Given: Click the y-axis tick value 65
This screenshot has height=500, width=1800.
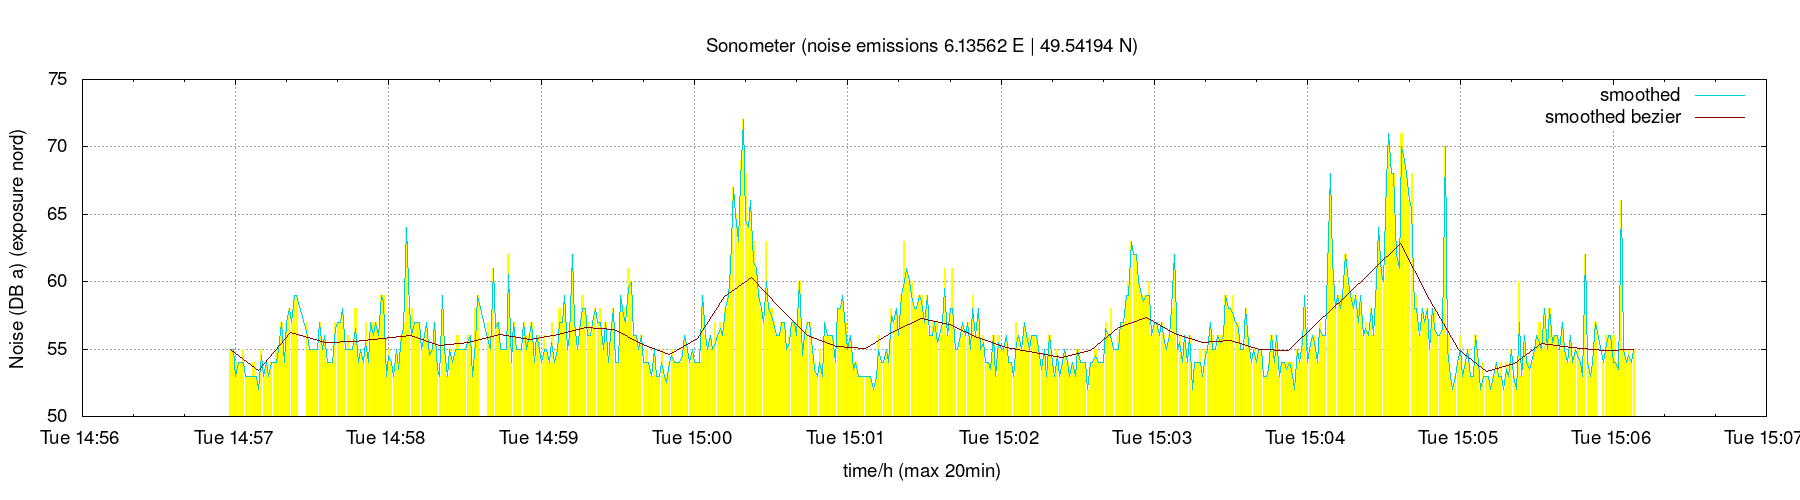Looking at the screenshot, I should click(x=57, y=215).
